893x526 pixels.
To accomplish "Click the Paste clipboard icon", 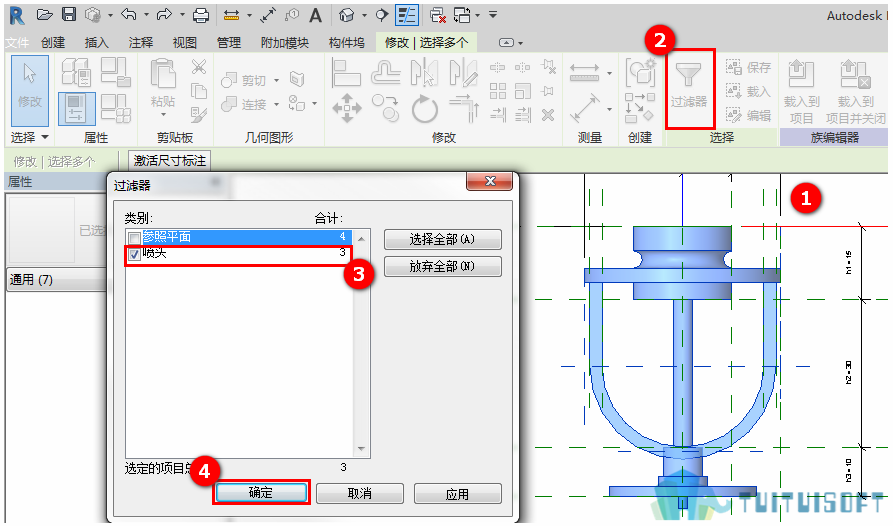I will pos(162,75).
